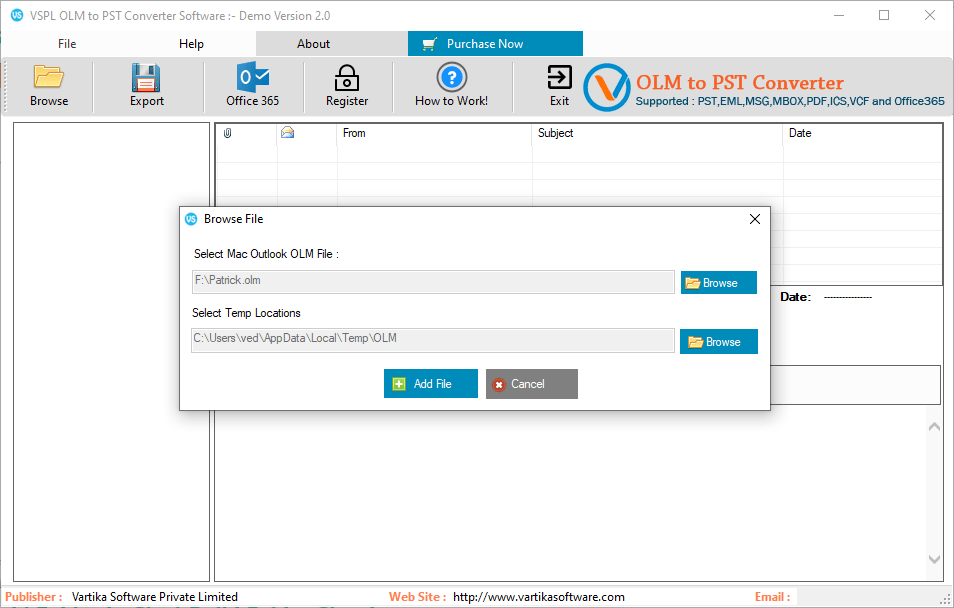Click the 'Web Site :' status bar label
Screen dimensions: 954x608
(x=418, y=597)
